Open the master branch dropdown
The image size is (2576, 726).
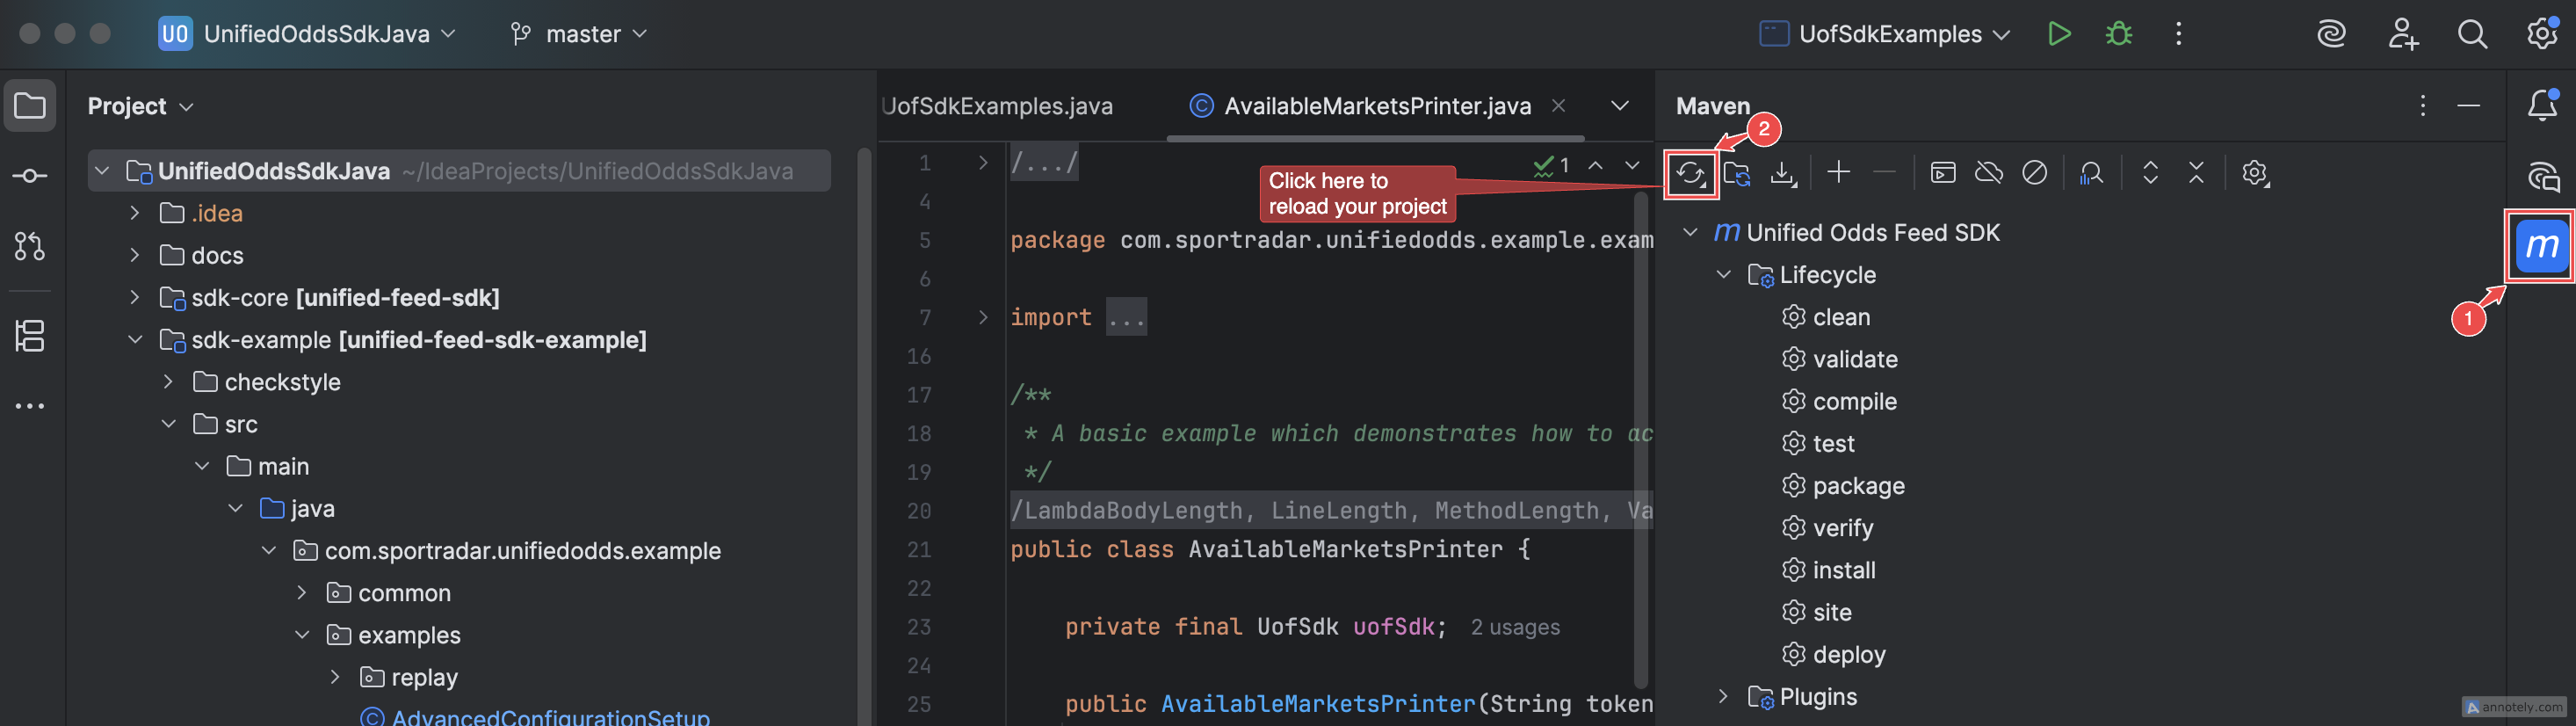click(x=580, y=34)
